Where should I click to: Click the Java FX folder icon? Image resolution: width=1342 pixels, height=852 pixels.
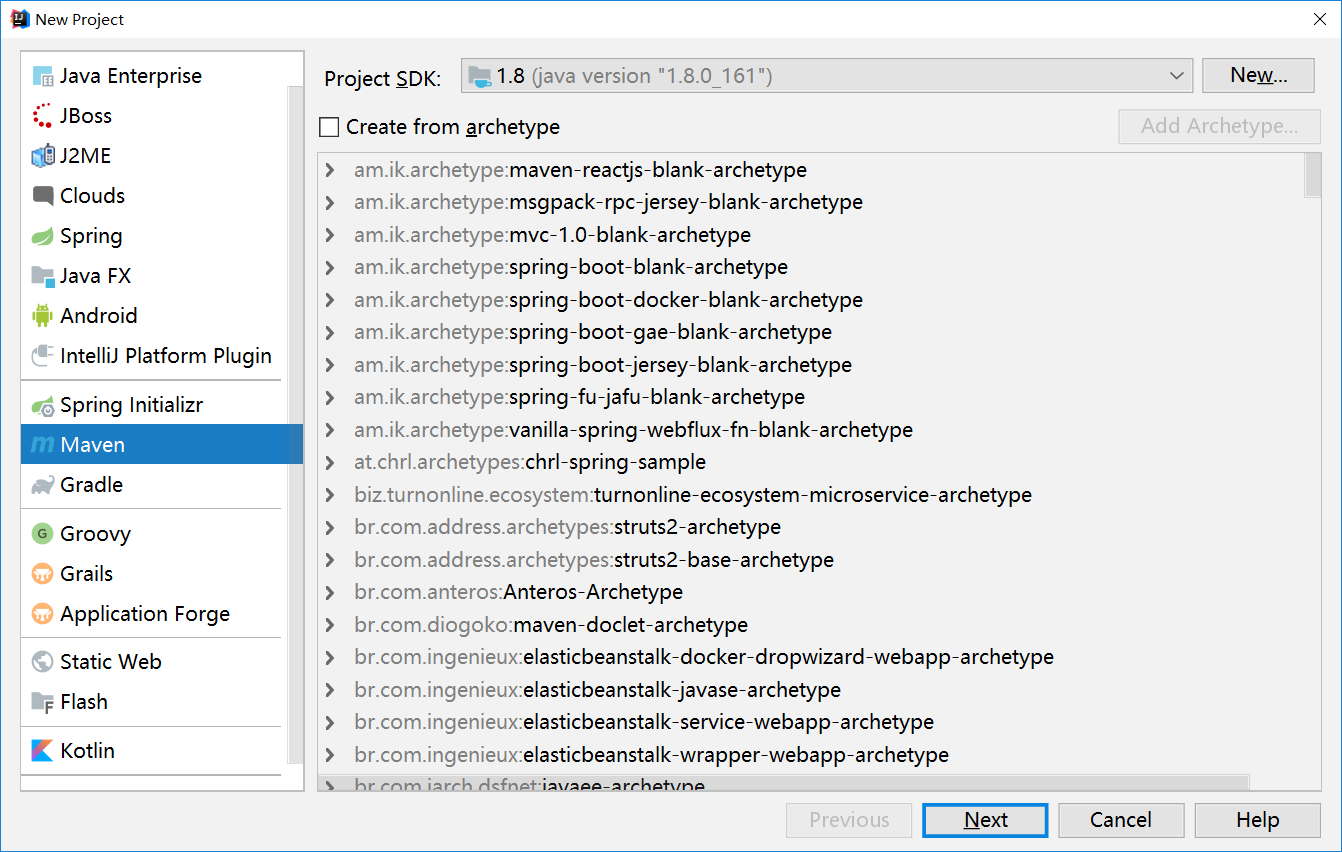pyautogui.click(x=43, y=276)
